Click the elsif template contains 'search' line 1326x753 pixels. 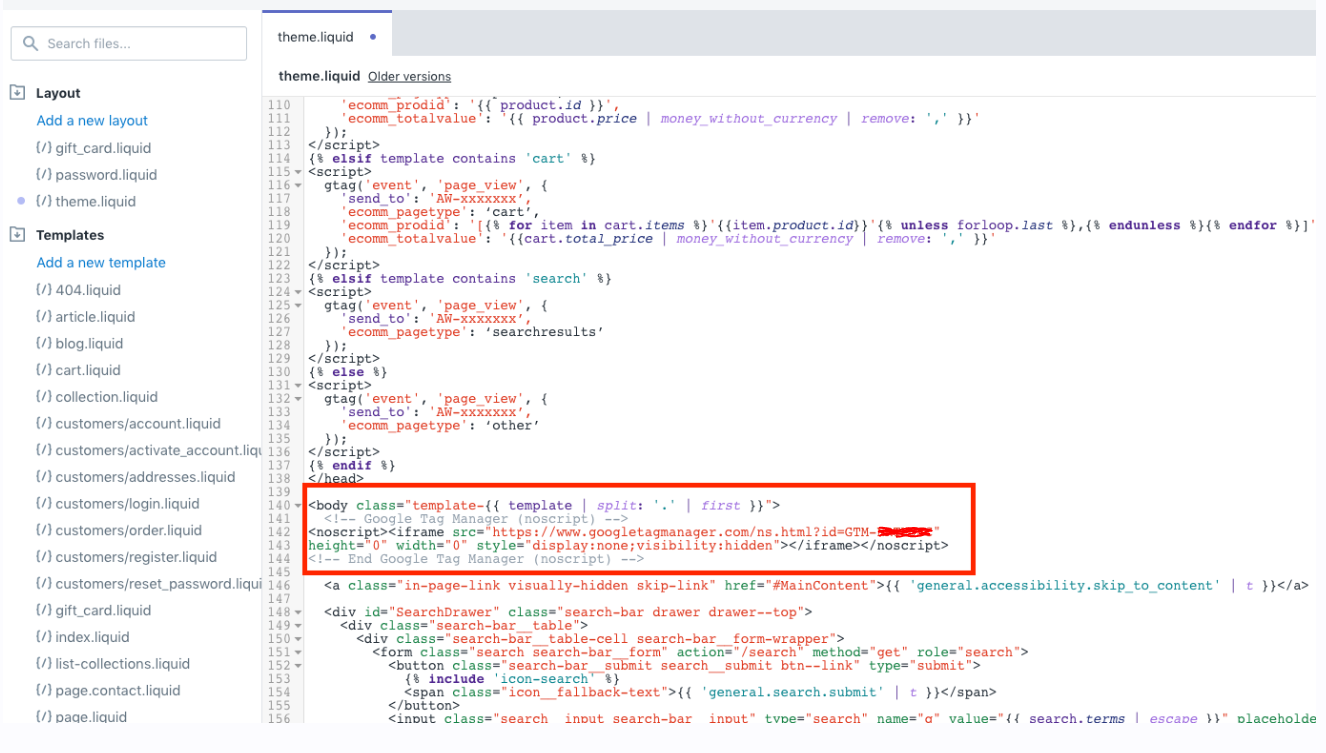click(x=460, y=278)
